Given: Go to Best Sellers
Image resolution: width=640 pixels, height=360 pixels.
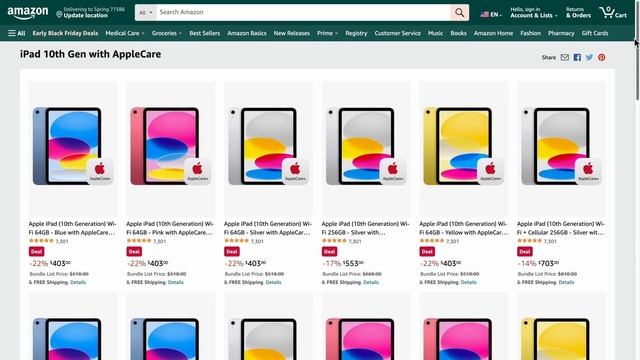Looking at the screenshot, I should click(x=204, y=33).
